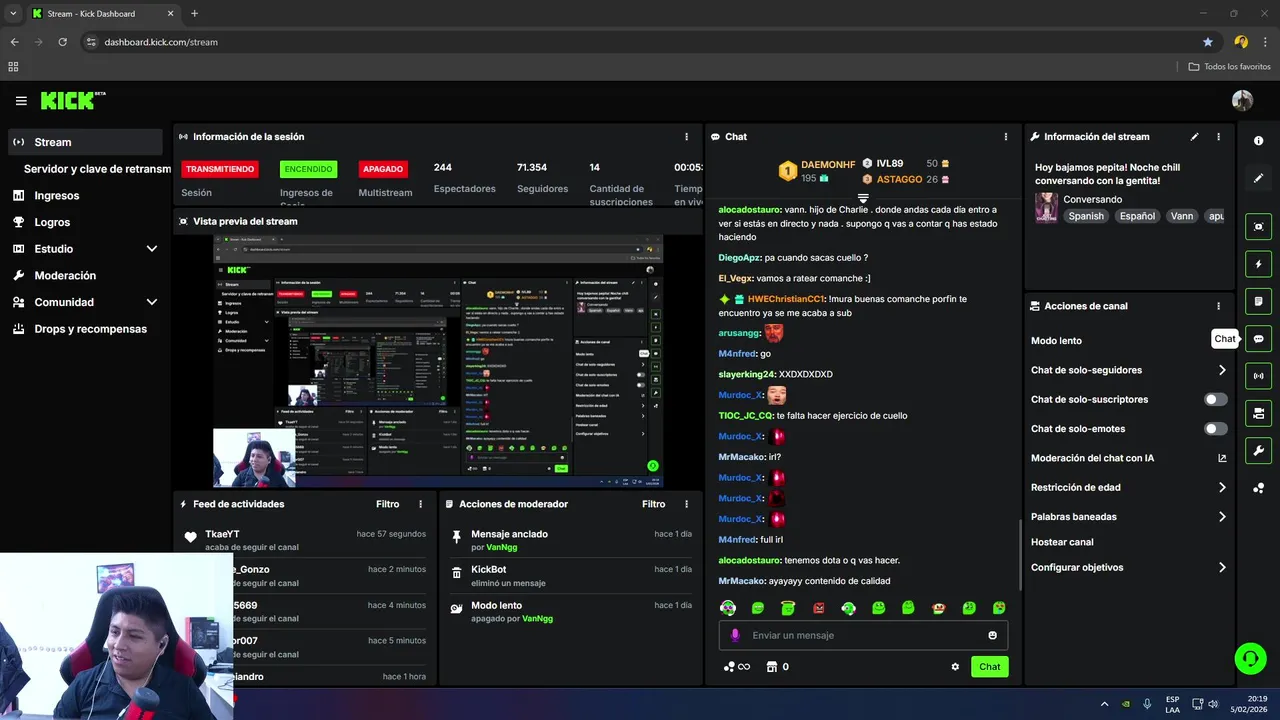Click the browser address bar URL
This screenshot has width=1280, height=720.
tap(161, 42)
